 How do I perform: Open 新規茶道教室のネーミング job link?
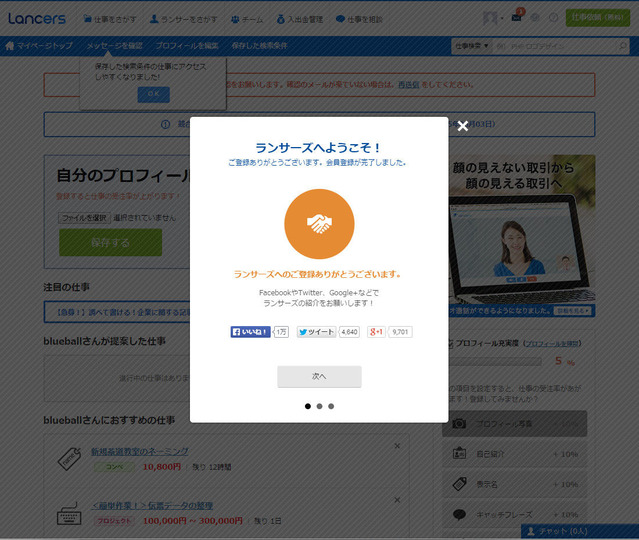(140, 452)
